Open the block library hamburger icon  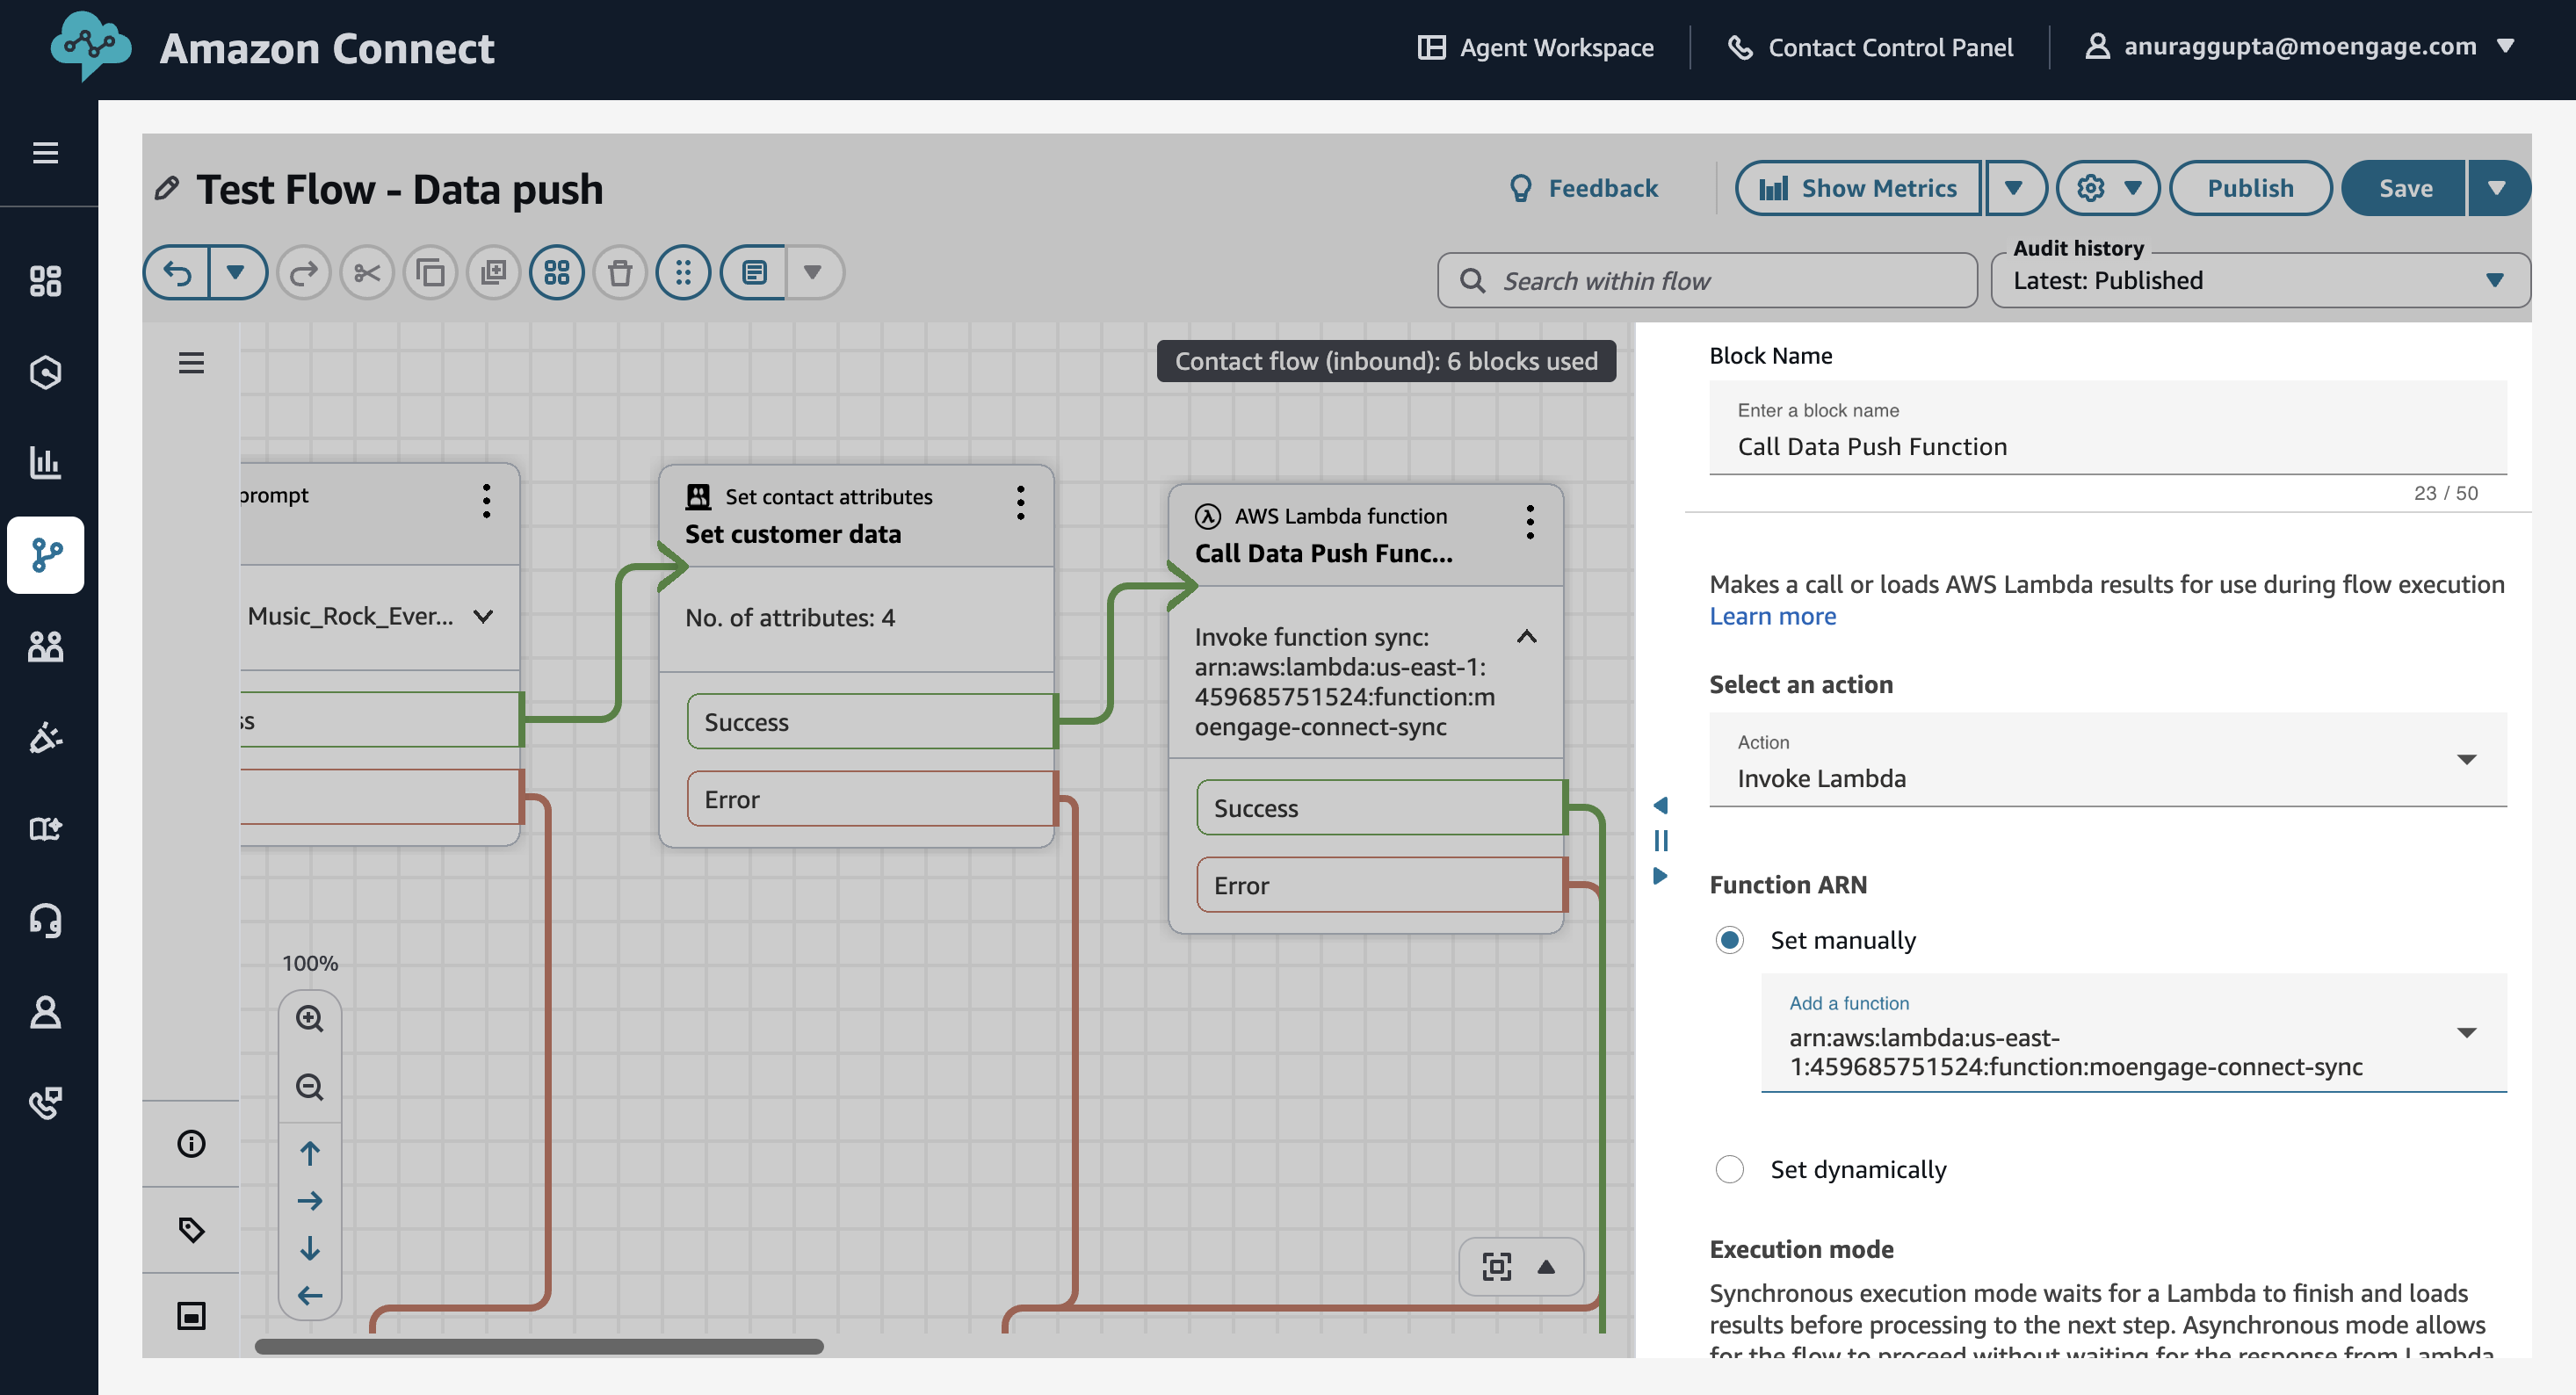(191, 363)
